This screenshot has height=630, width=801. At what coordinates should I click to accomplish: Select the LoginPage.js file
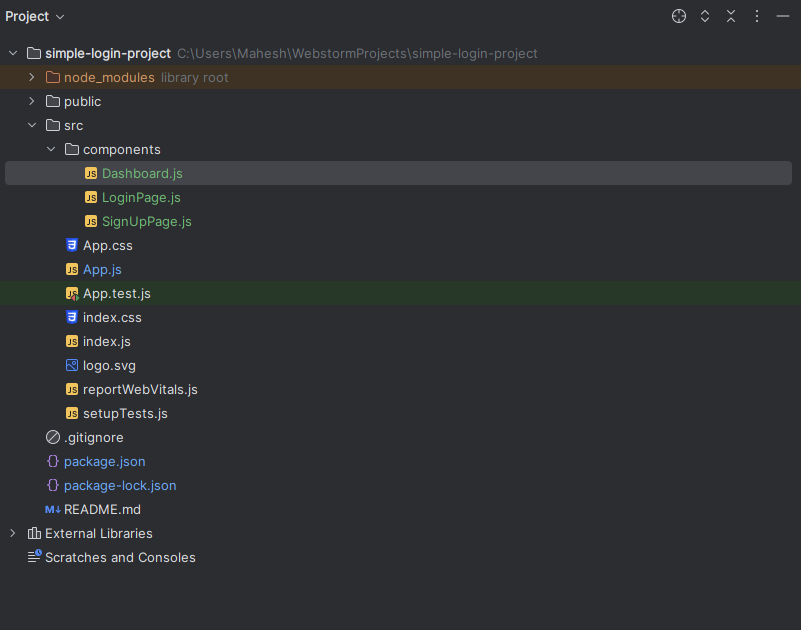click(x=141, y=197)
